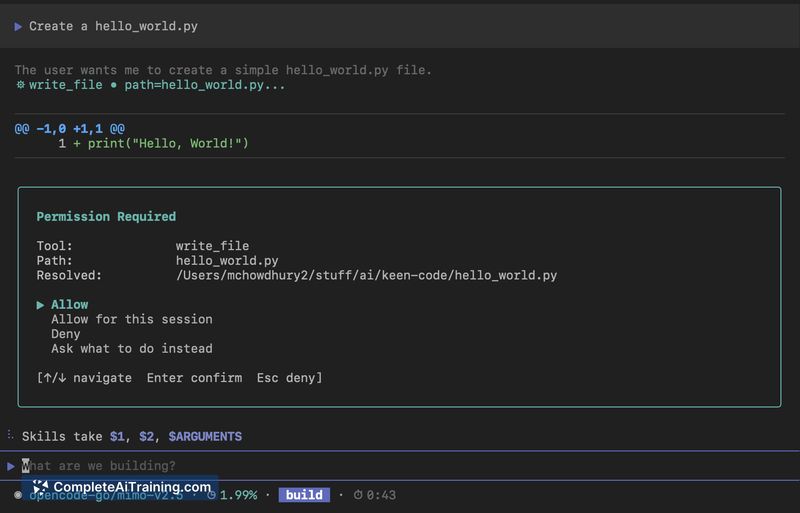Click the '$2' token in the tip
This screenshot has width=800, height=513.
[x=146, y=437]
